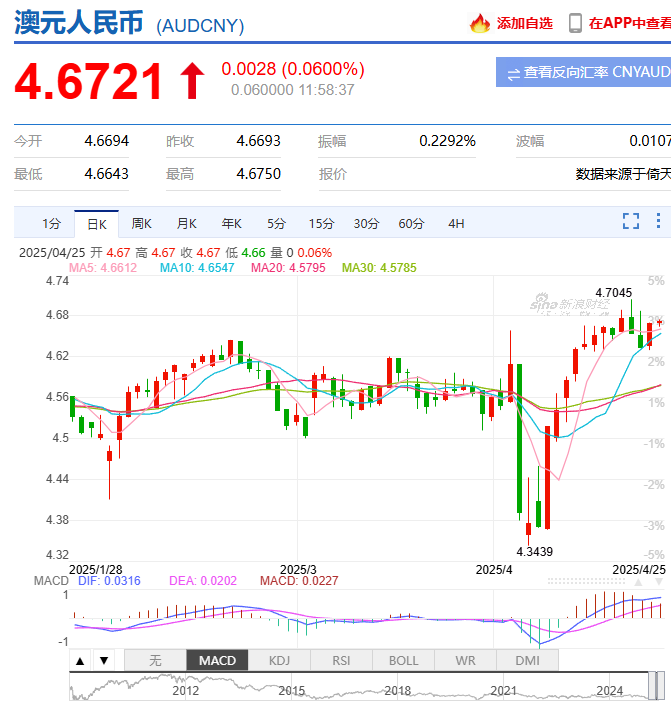Select the BOLL indicator option
The height and width of the screenshot is (705, 671).
[x=403, y=660]
